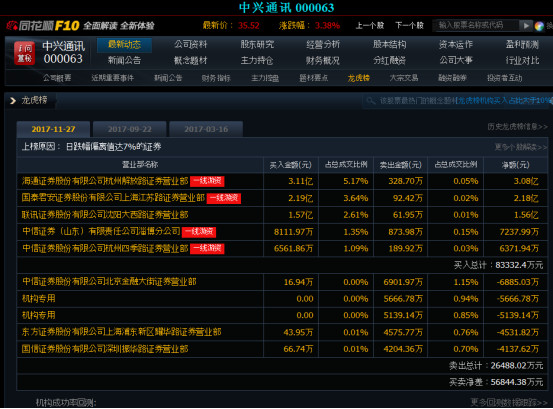Open 历史龙虎榜信息 link
Screen dimensions: 553x409
[x=517, y=126]
